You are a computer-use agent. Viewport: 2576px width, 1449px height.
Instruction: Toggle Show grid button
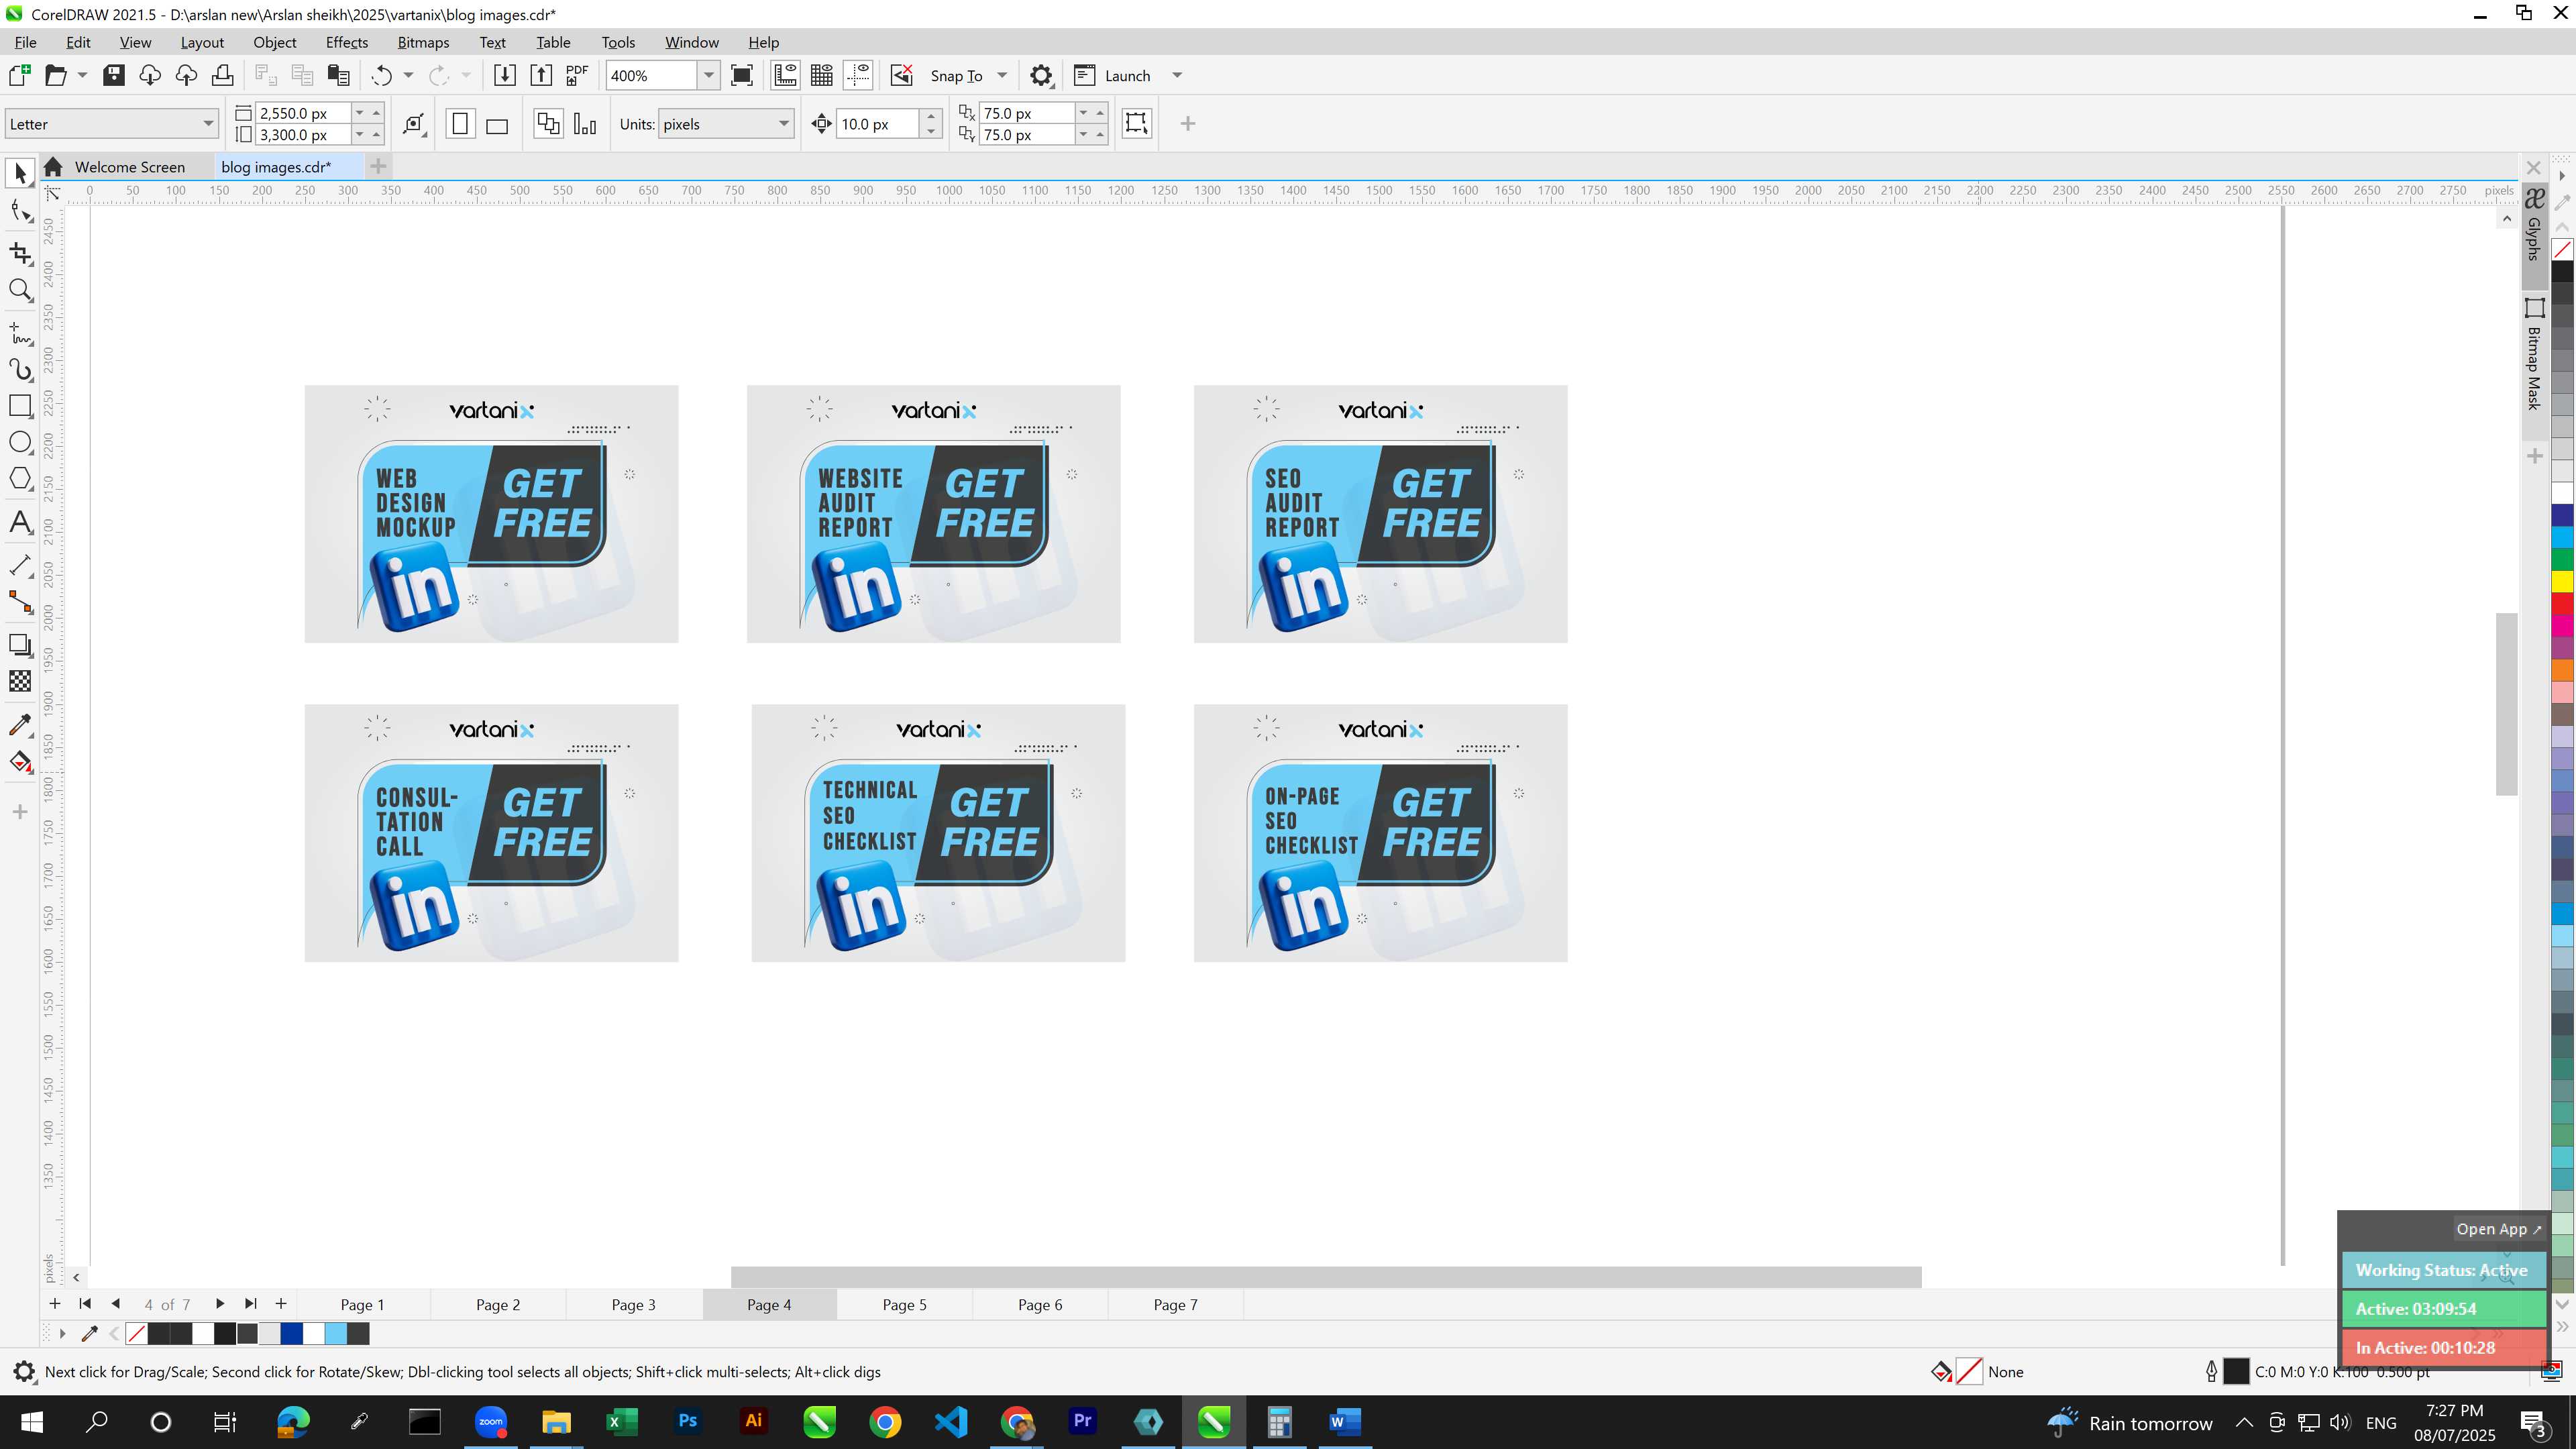pos(822,75)
